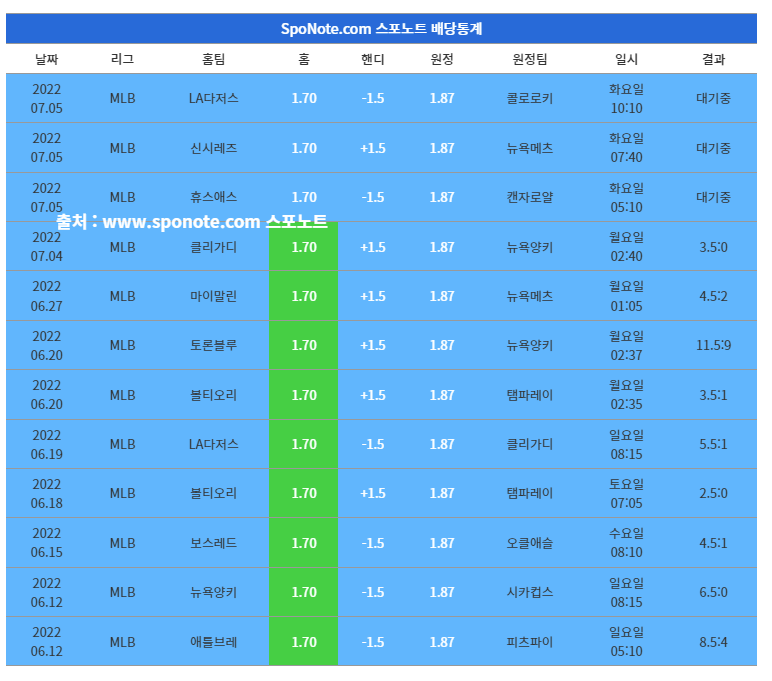Click away team 콜로로키
This screenshot has width=772, height=681.
click(x=529, y=98)
